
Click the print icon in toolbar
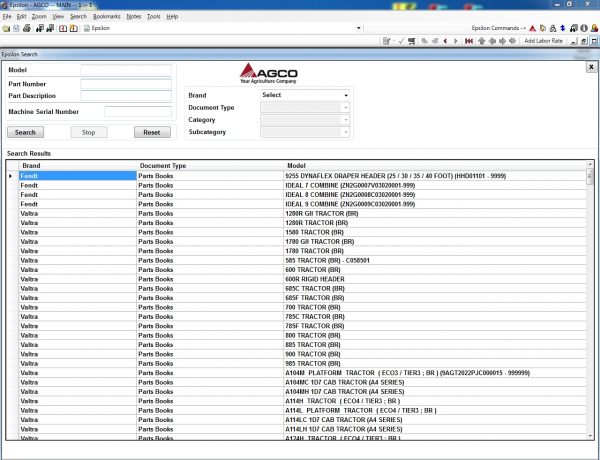[27, 28]
